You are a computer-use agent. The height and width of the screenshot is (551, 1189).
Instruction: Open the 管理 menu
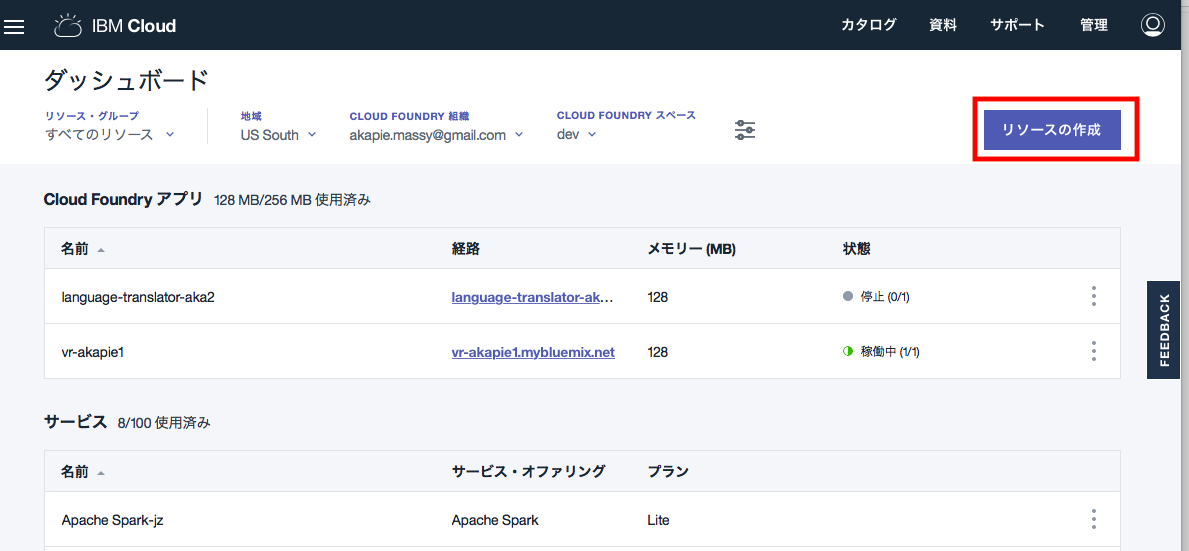coord(1093,25)
